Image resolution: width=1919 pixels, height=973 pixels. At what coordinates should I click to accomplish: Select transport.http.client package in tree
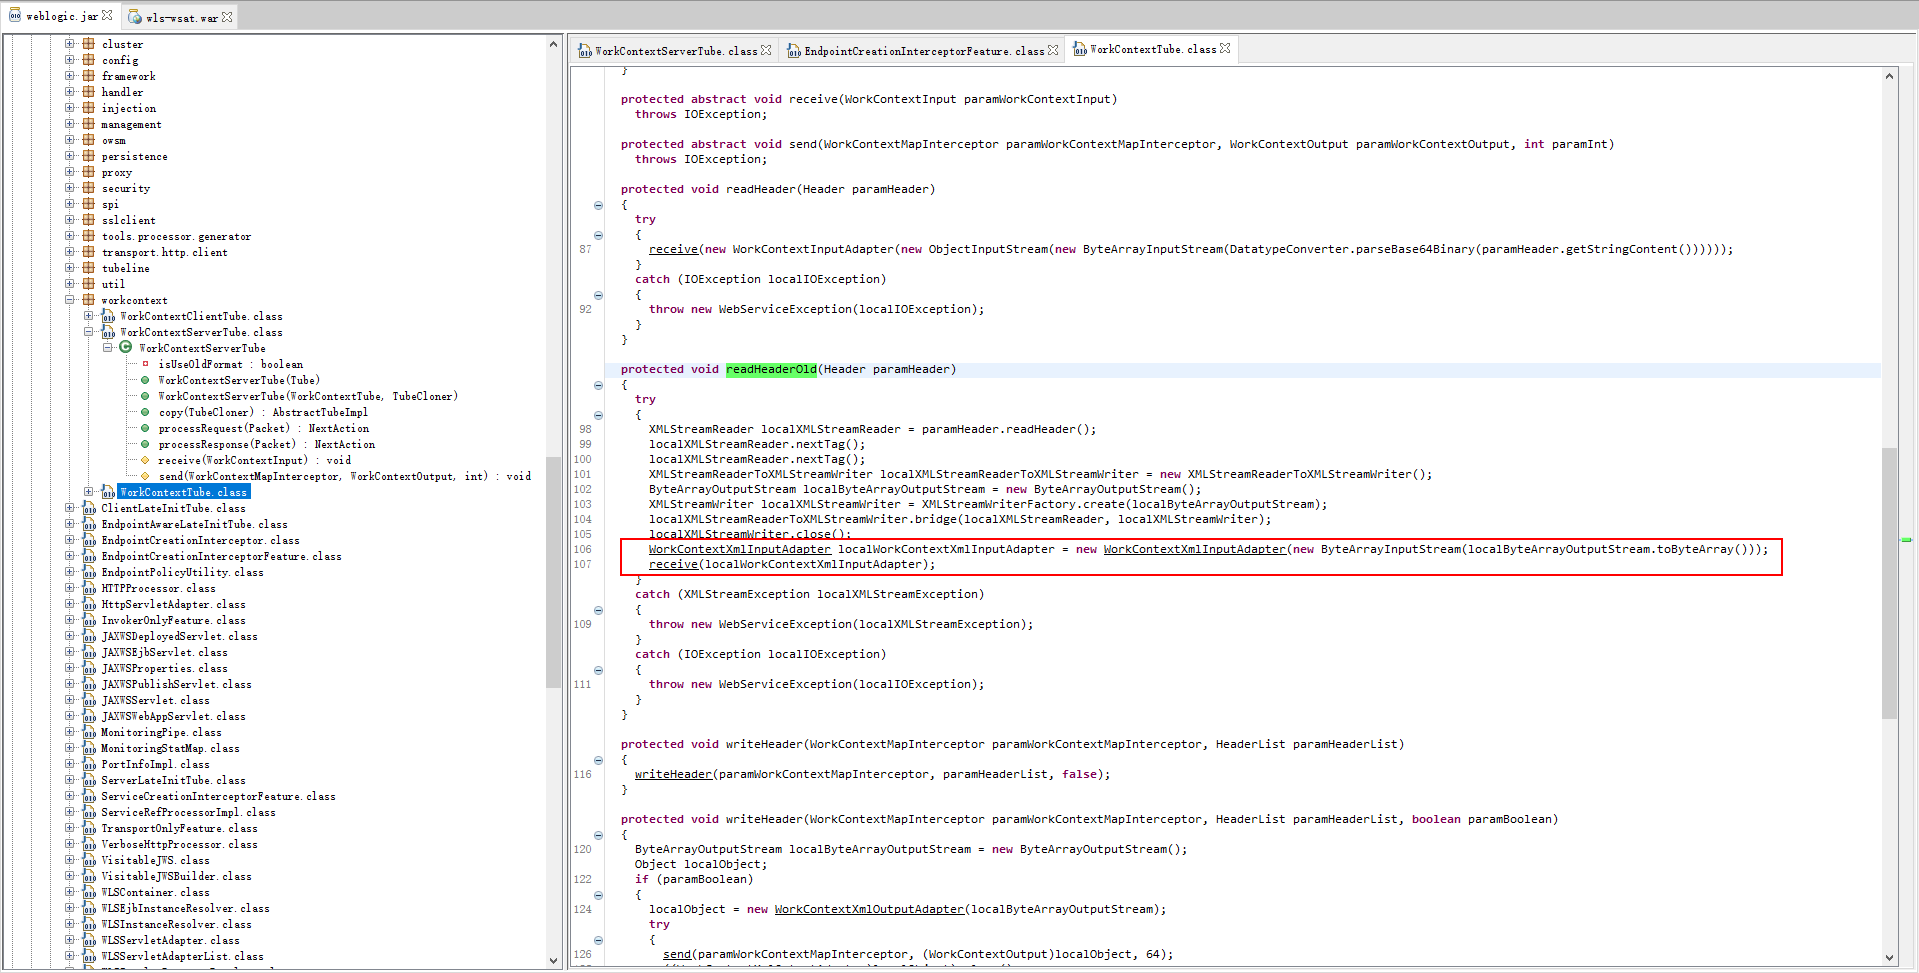164,252
